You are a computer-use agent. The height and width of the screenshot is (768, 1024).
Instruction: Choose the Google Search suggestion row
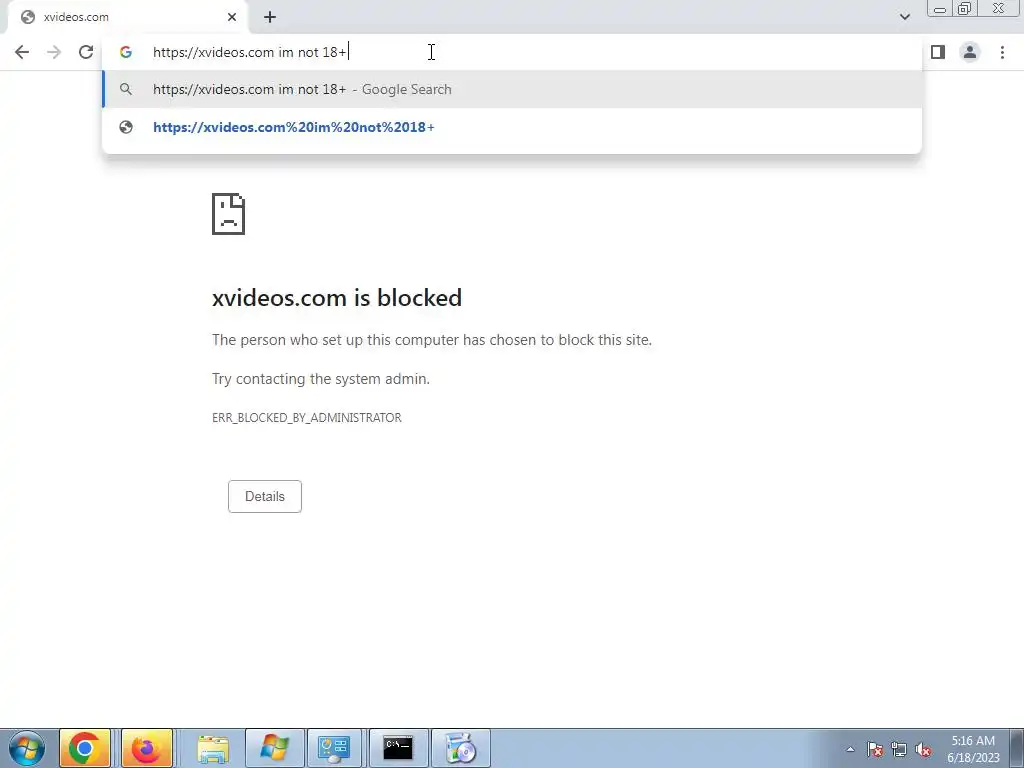(x=512, y=89)
